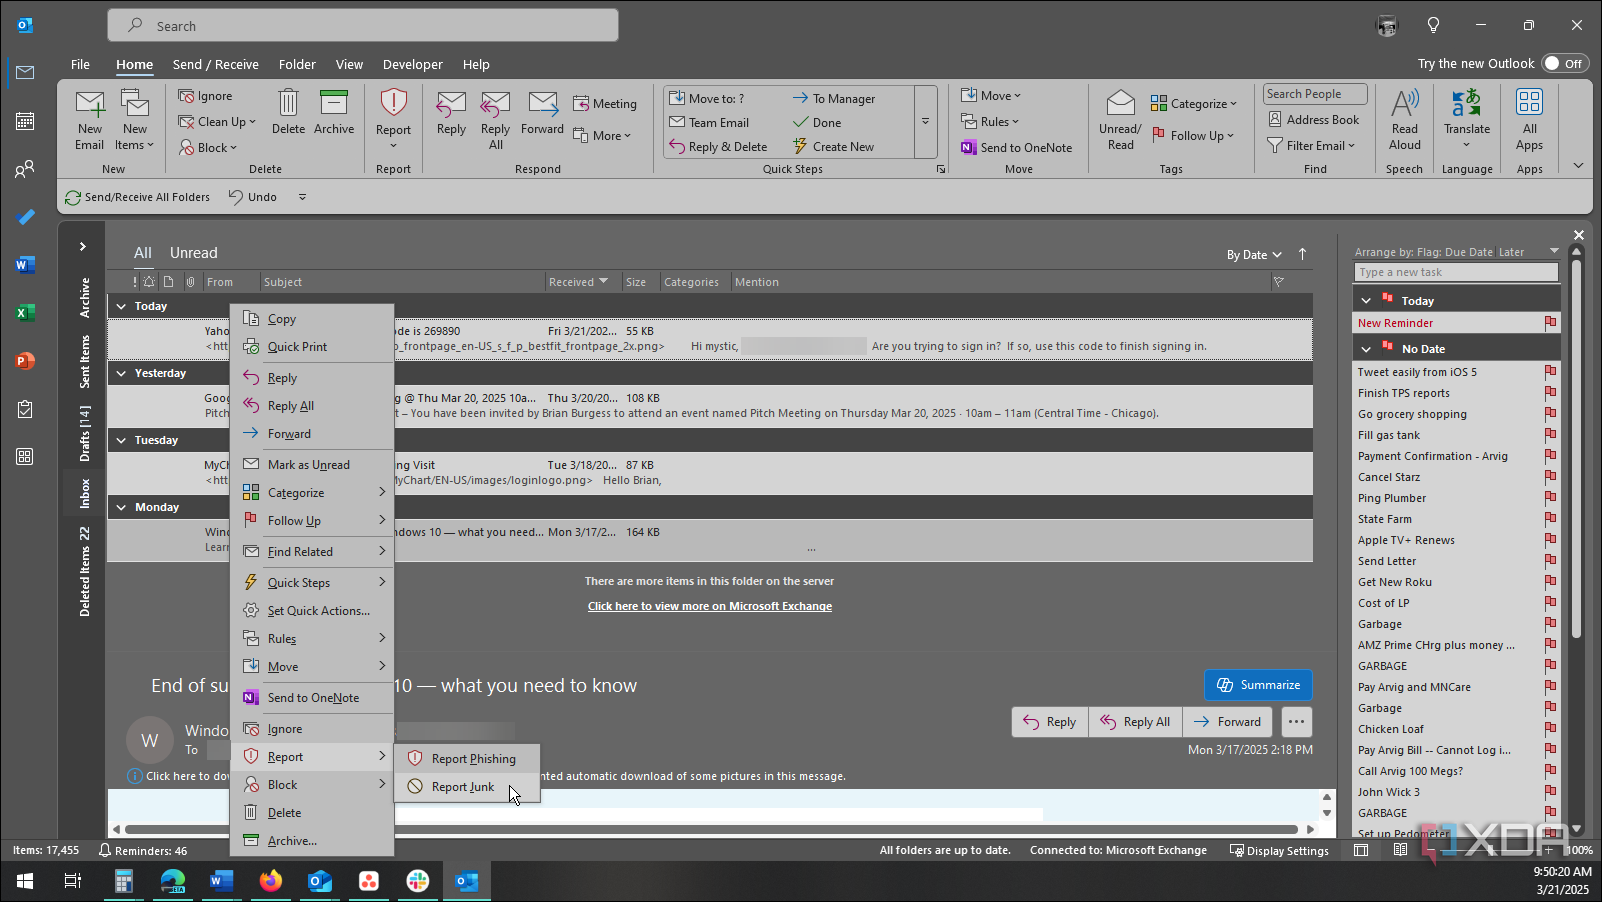Toggle the flag on Fill gas tank task

[x=1550, y=435]
